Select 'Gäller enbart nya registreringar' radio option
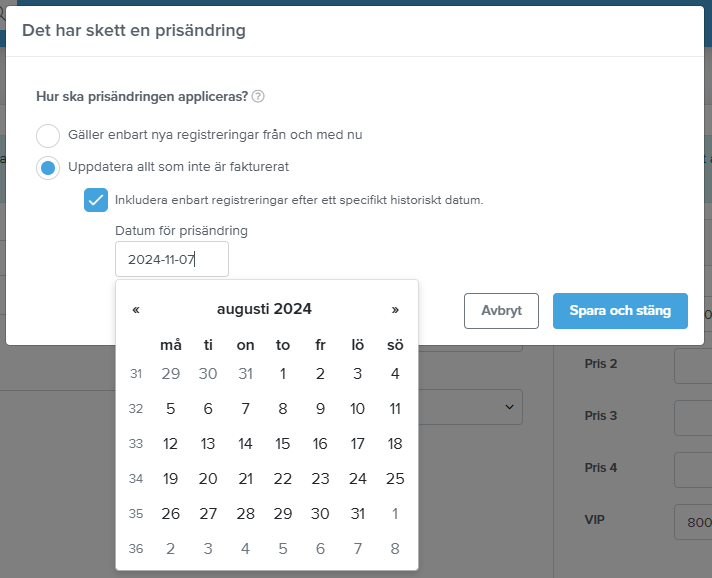 coord(48,136)
